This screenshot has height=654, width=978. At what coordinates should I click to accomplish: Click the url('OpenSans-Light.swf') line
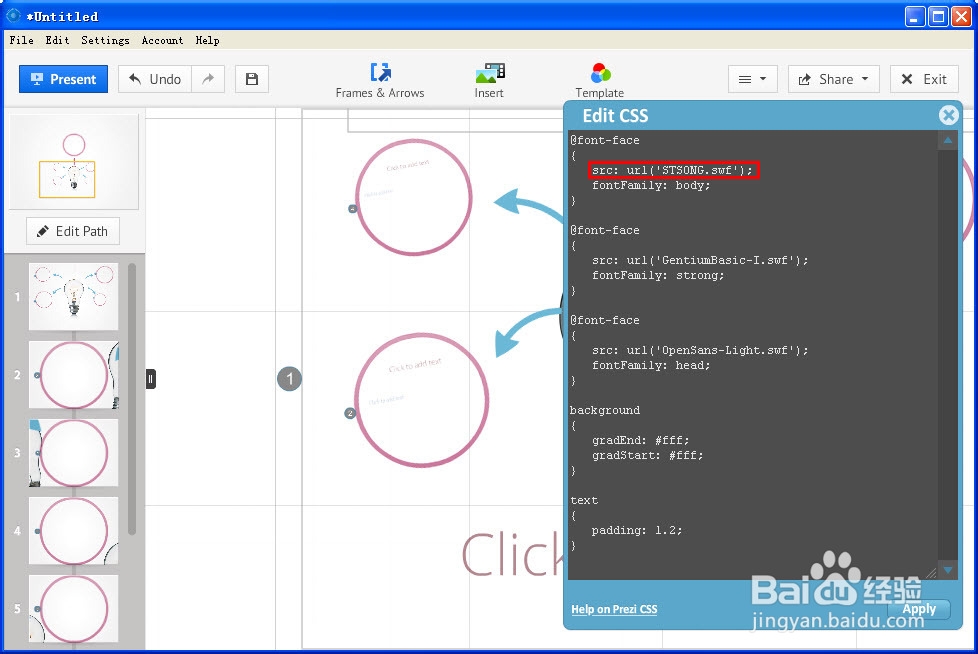point(700,350)
